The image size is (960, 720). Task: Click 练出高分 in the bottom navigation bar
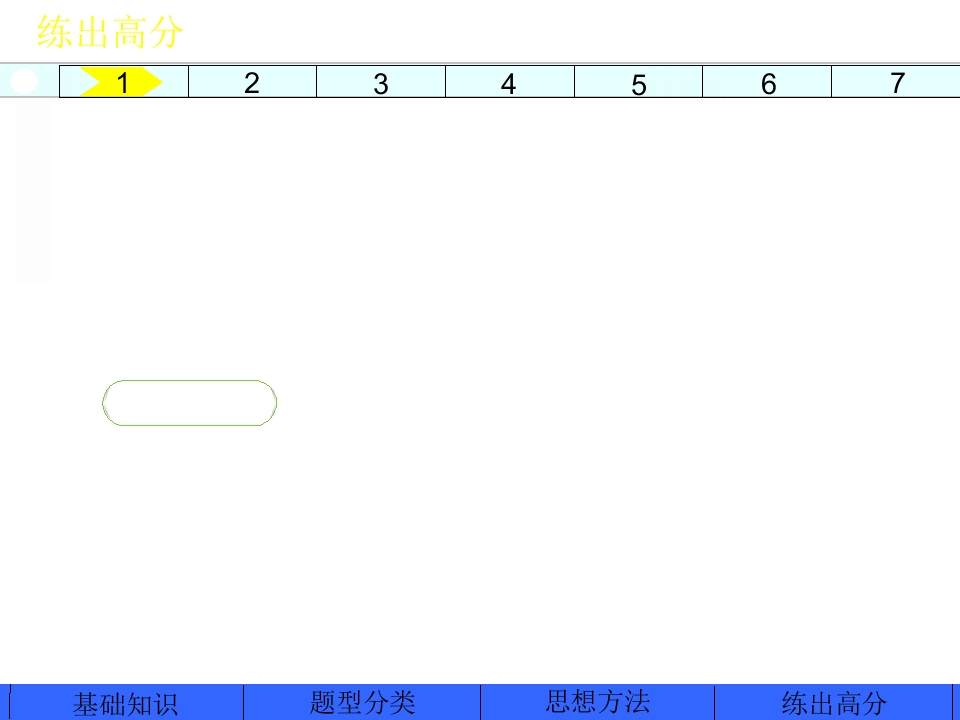pyautogui.click(x=834, y=702)
